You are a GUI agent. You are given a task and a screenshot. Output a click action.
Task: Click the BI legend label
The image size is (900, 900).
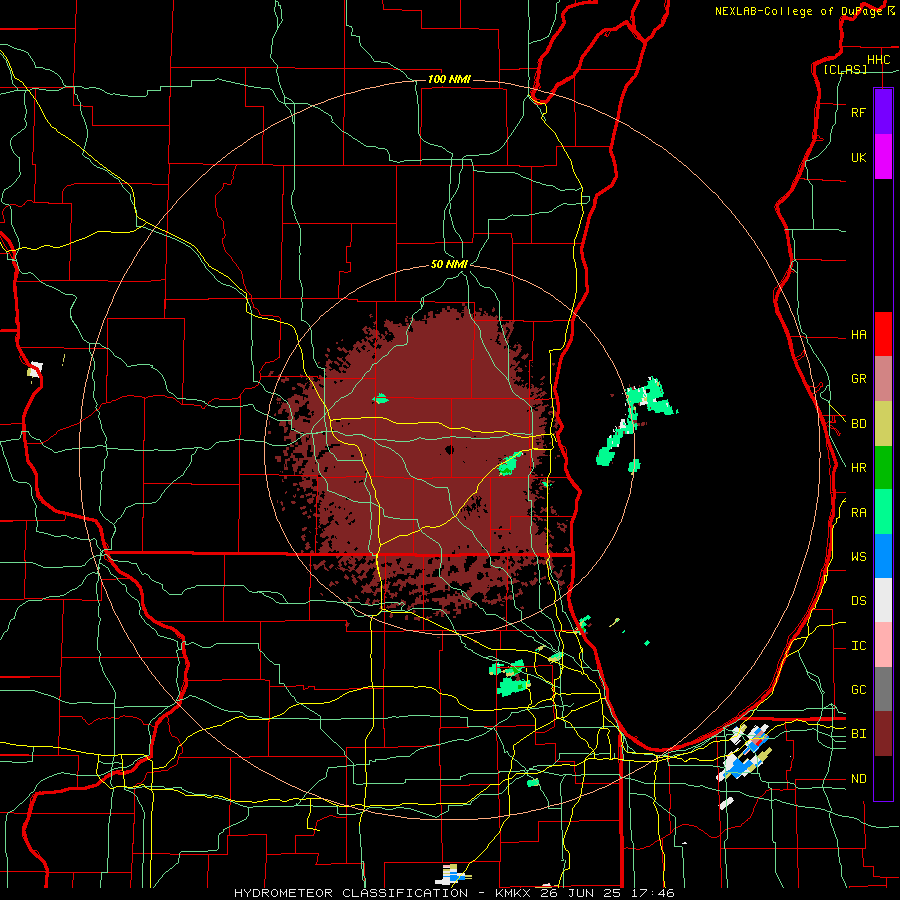point(858,734)
